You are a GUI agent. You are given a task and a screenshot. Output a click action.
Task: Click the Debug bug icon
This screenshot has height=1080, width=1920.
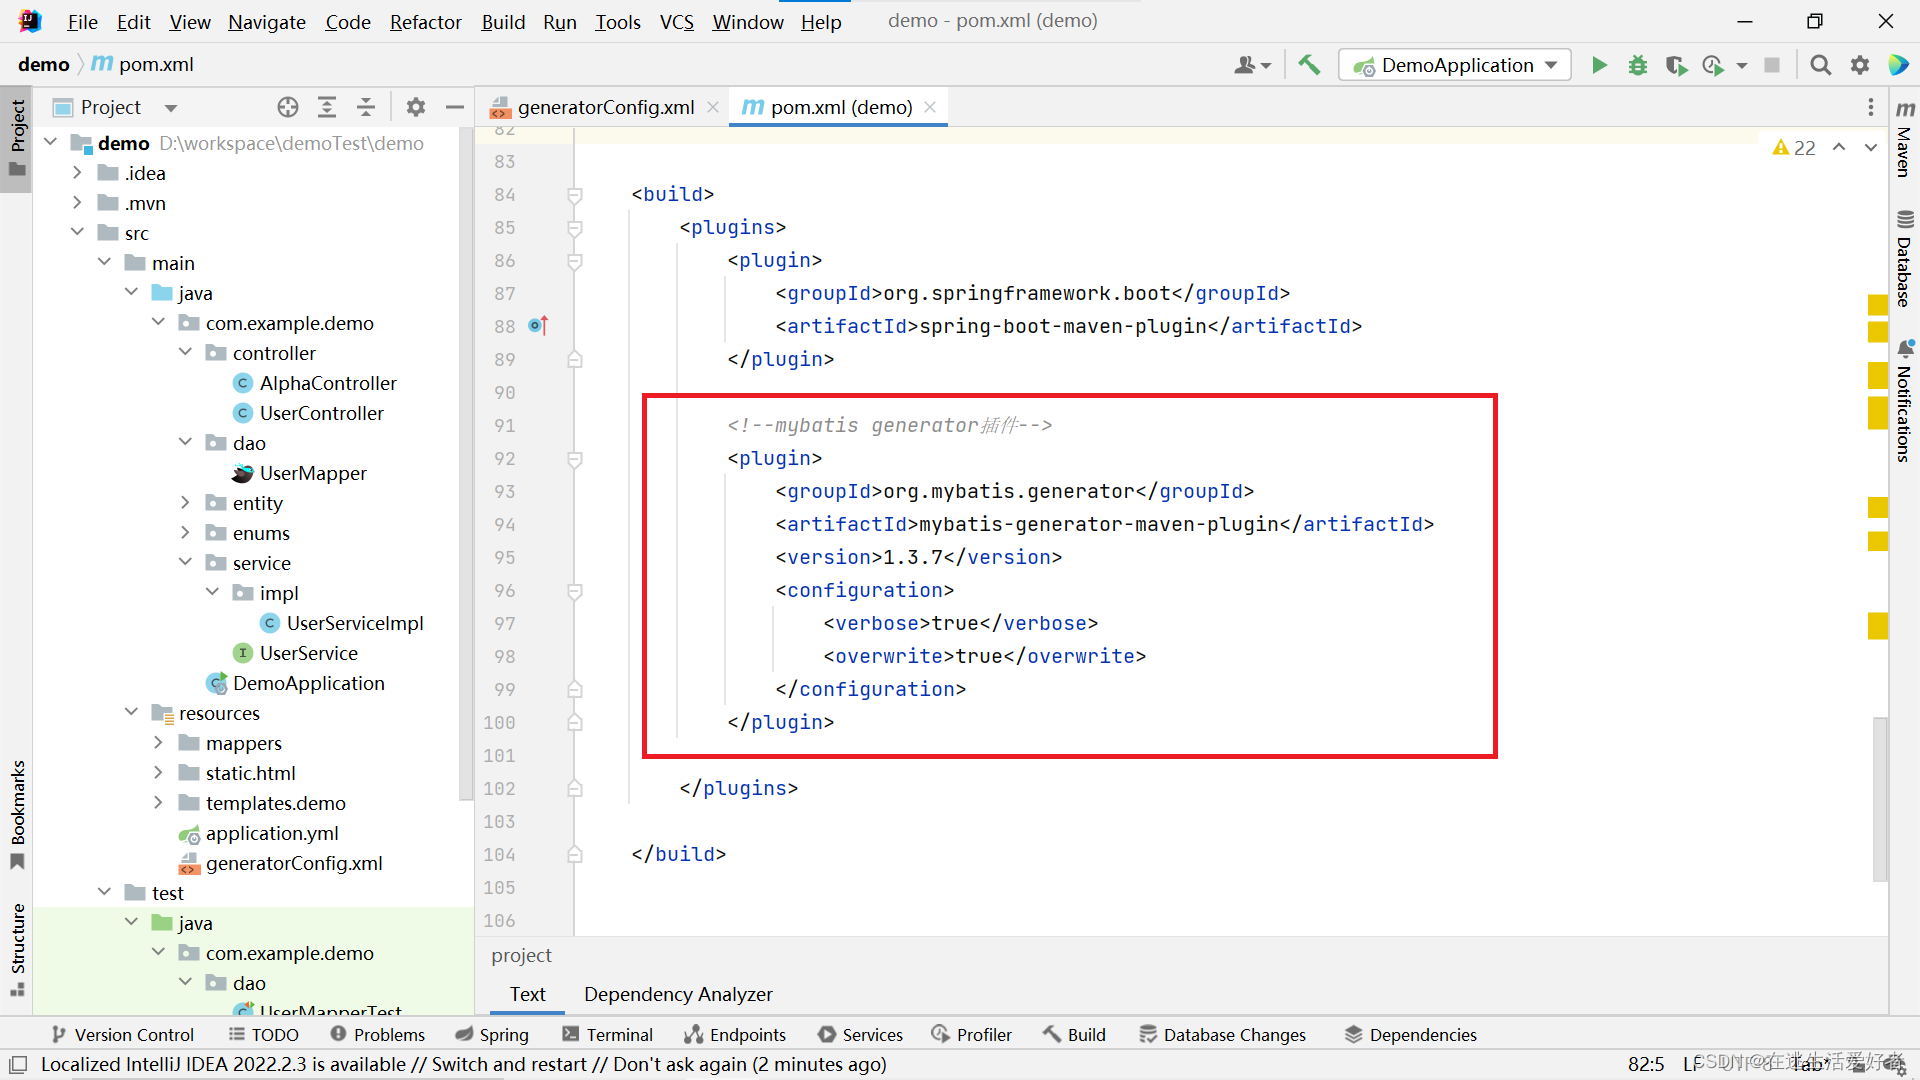[x=1638, y=66]
